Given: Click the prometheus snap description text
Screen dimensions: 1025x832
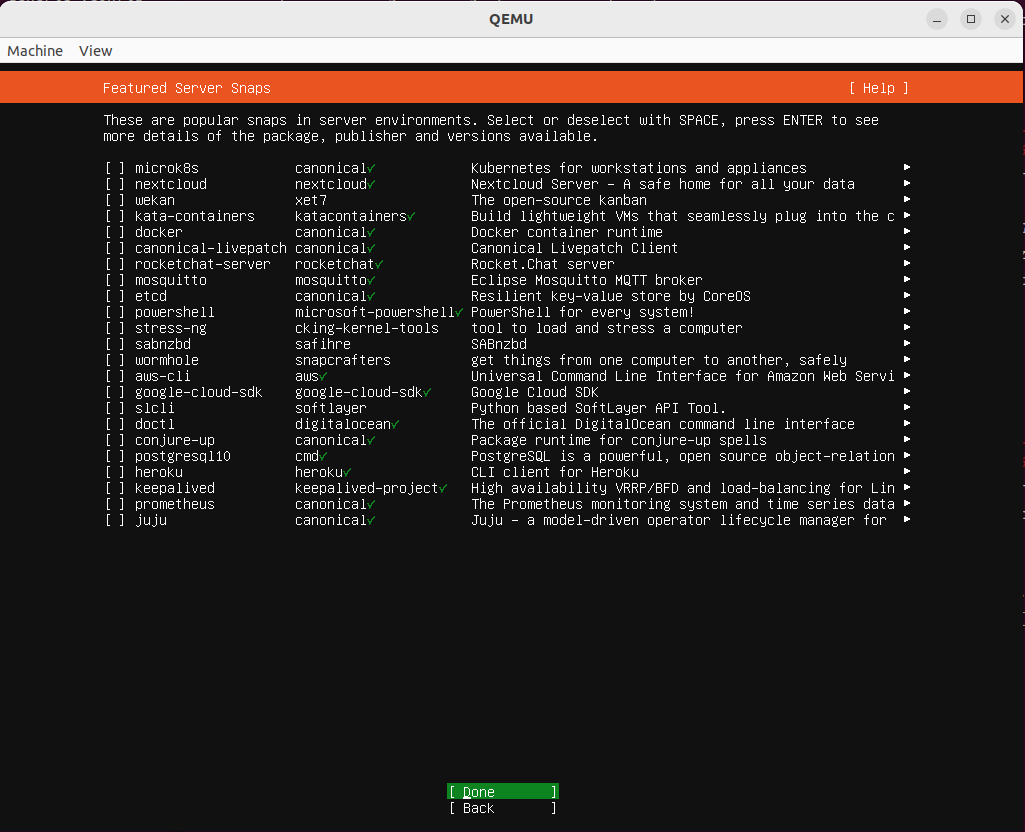Looking at the screenshot, I should point(682,504).
